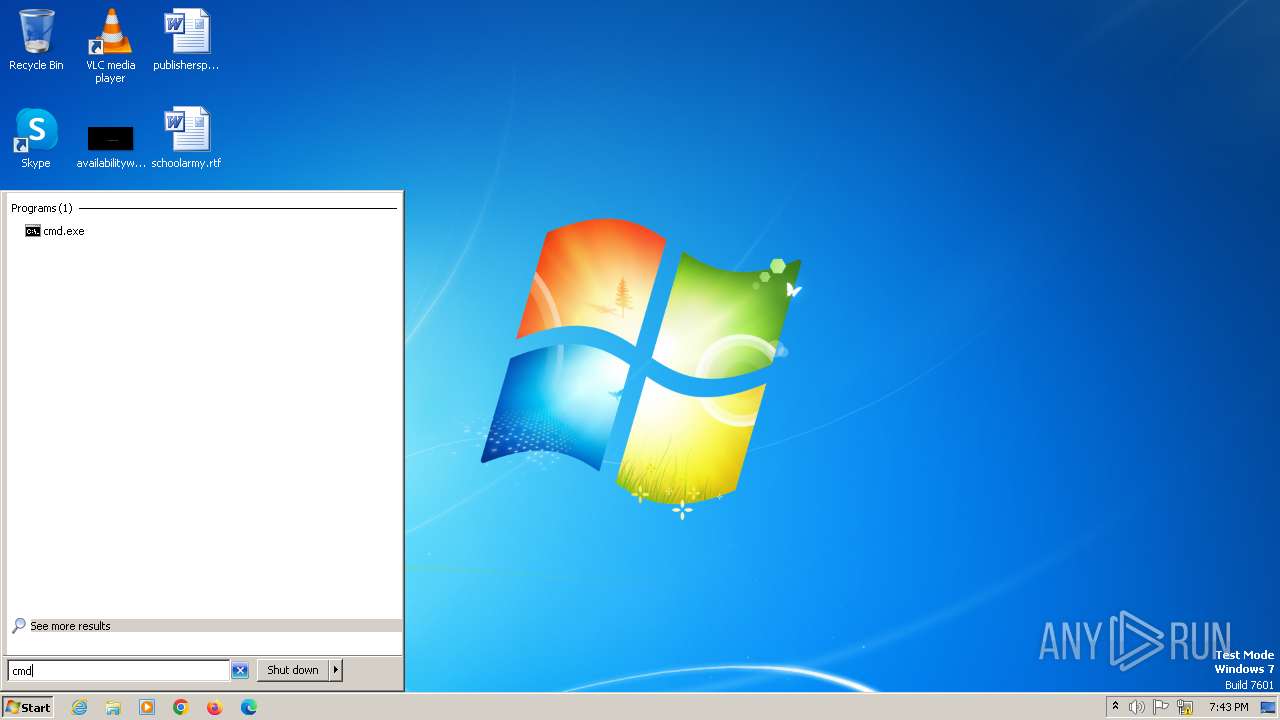Viewport: 1280px width, 720px height.
Task: Expand the Shut down options arrow
Action: pos(336,670)
